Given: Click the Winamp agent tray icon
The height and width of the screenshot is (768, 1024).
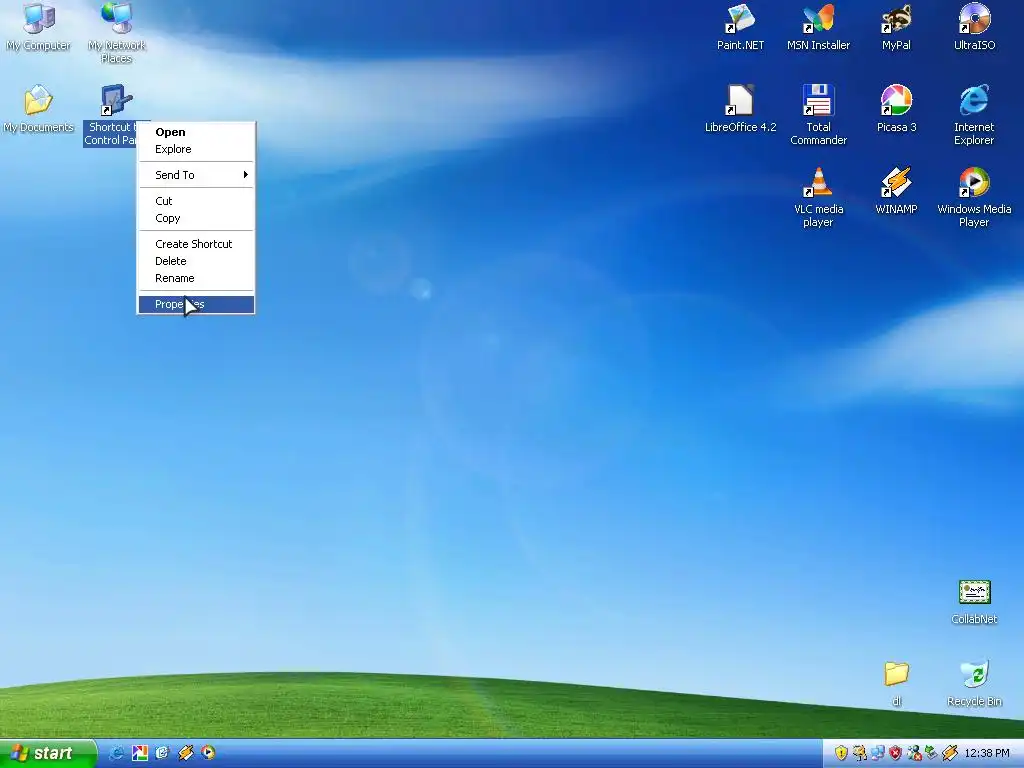Looking at the screenshot, I should (x=950, y=753).
